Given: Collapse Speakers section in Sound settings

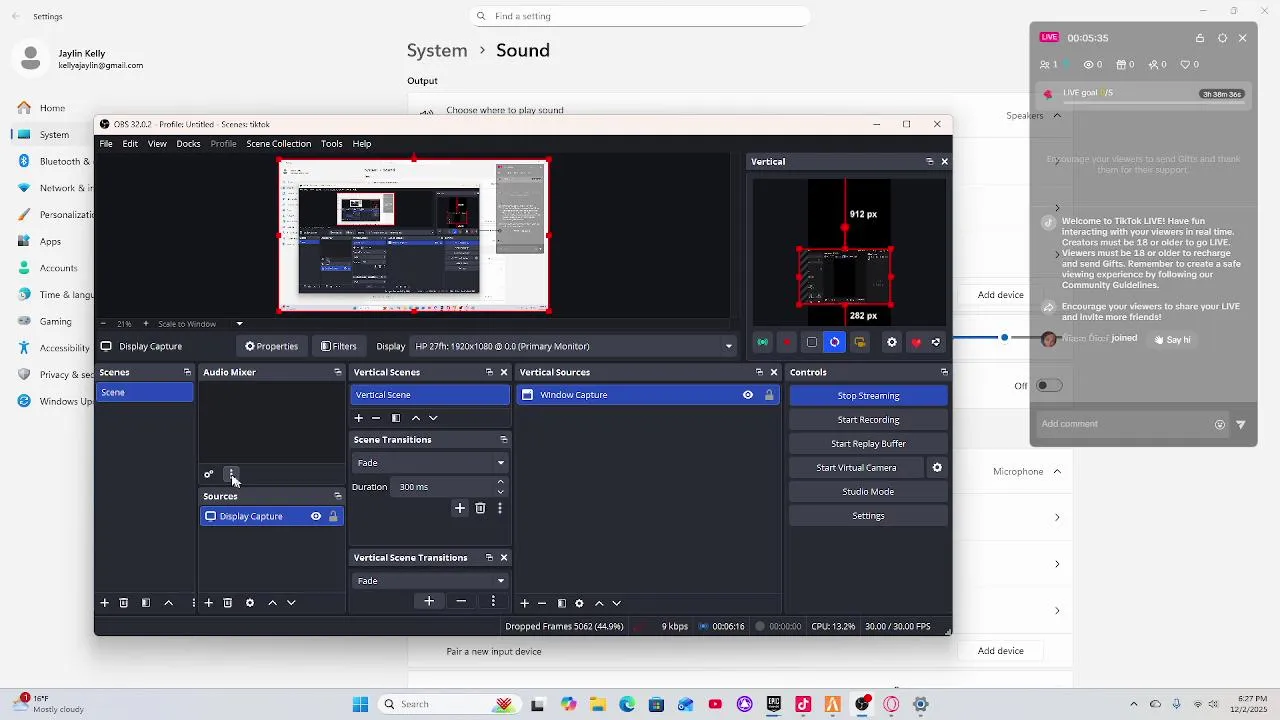Looking at the screenshot, I should (x=1057, y=116).
